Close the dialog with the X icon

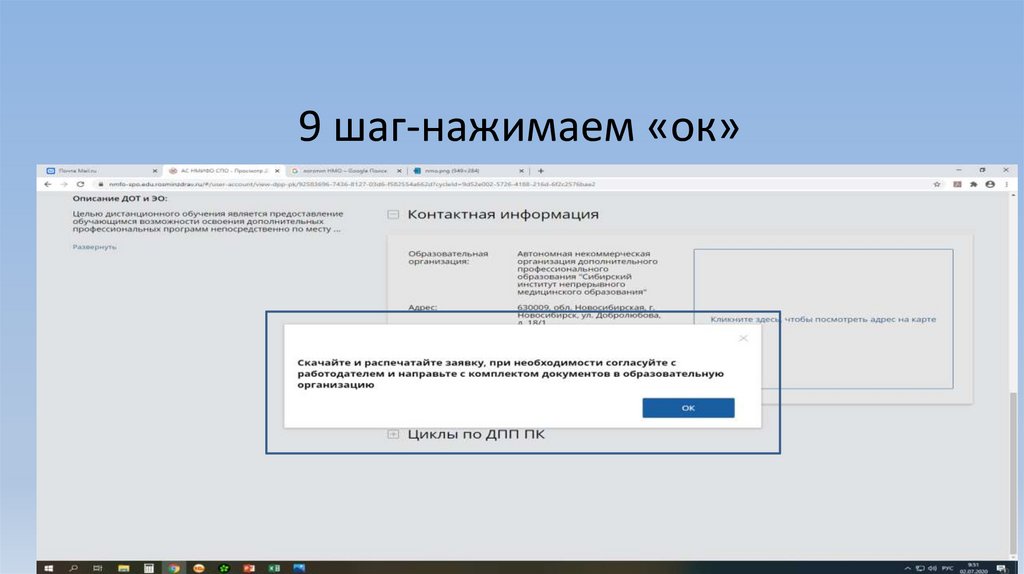coord(743,338)
